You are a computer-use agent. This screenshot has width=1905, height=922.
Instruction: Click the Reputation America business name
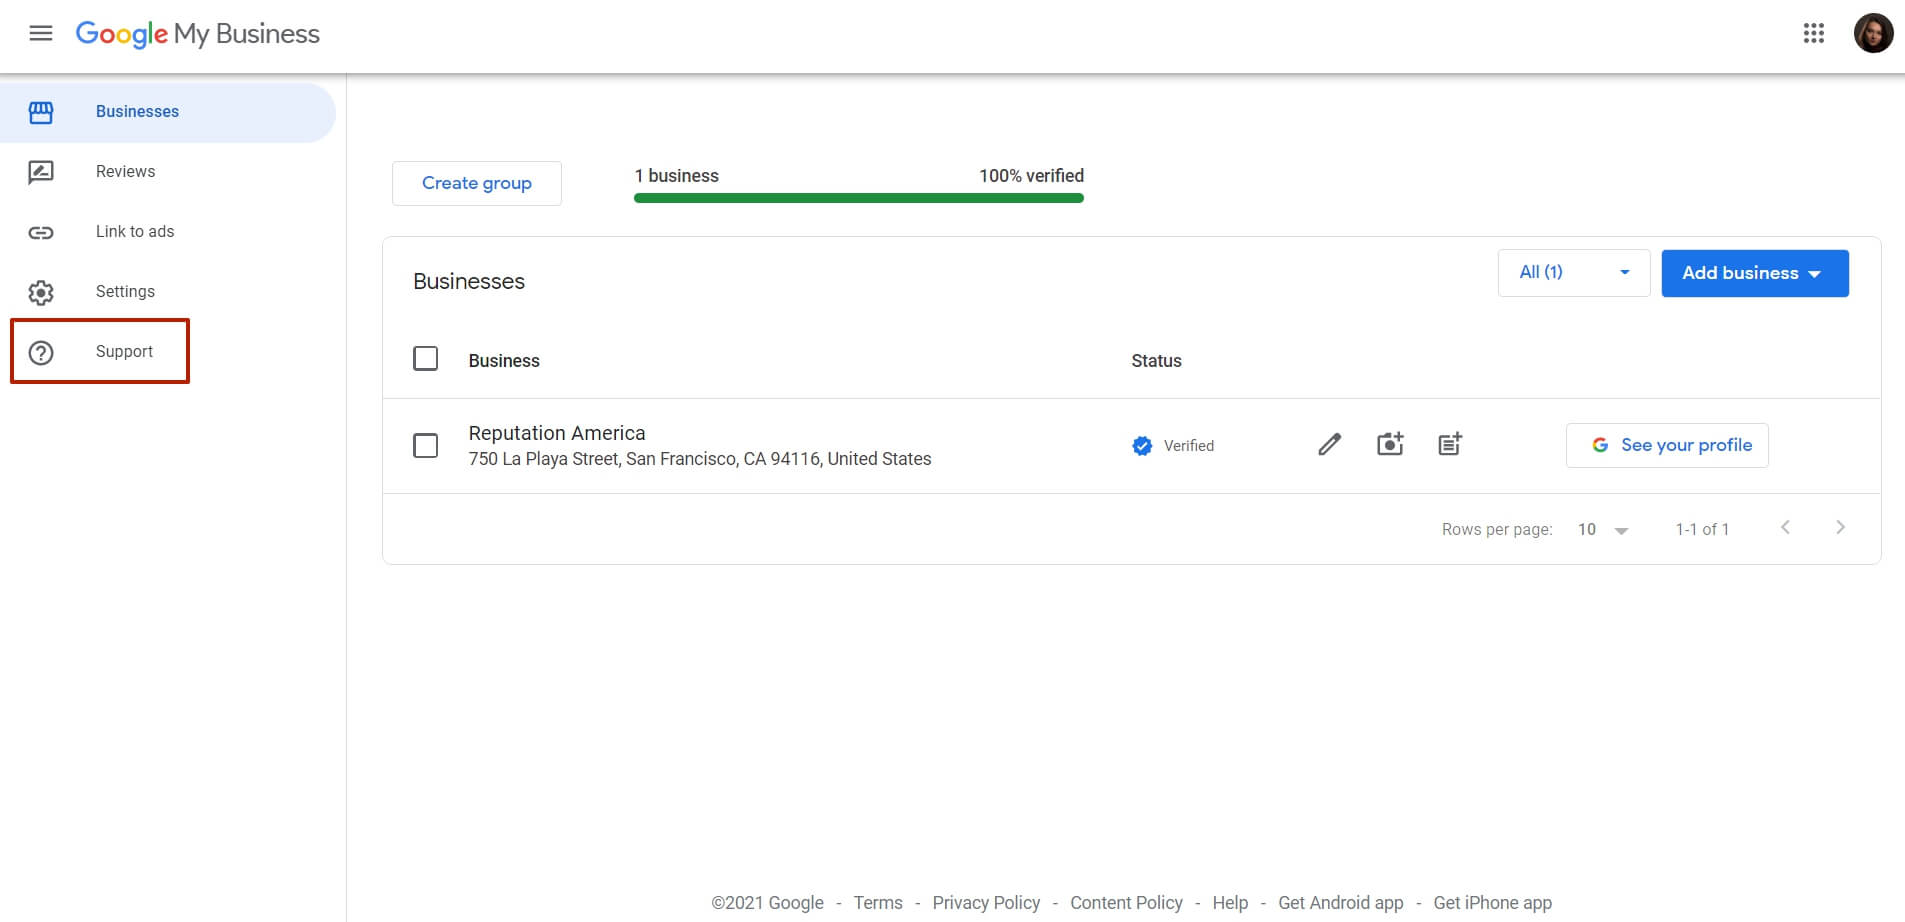[557, 433]
